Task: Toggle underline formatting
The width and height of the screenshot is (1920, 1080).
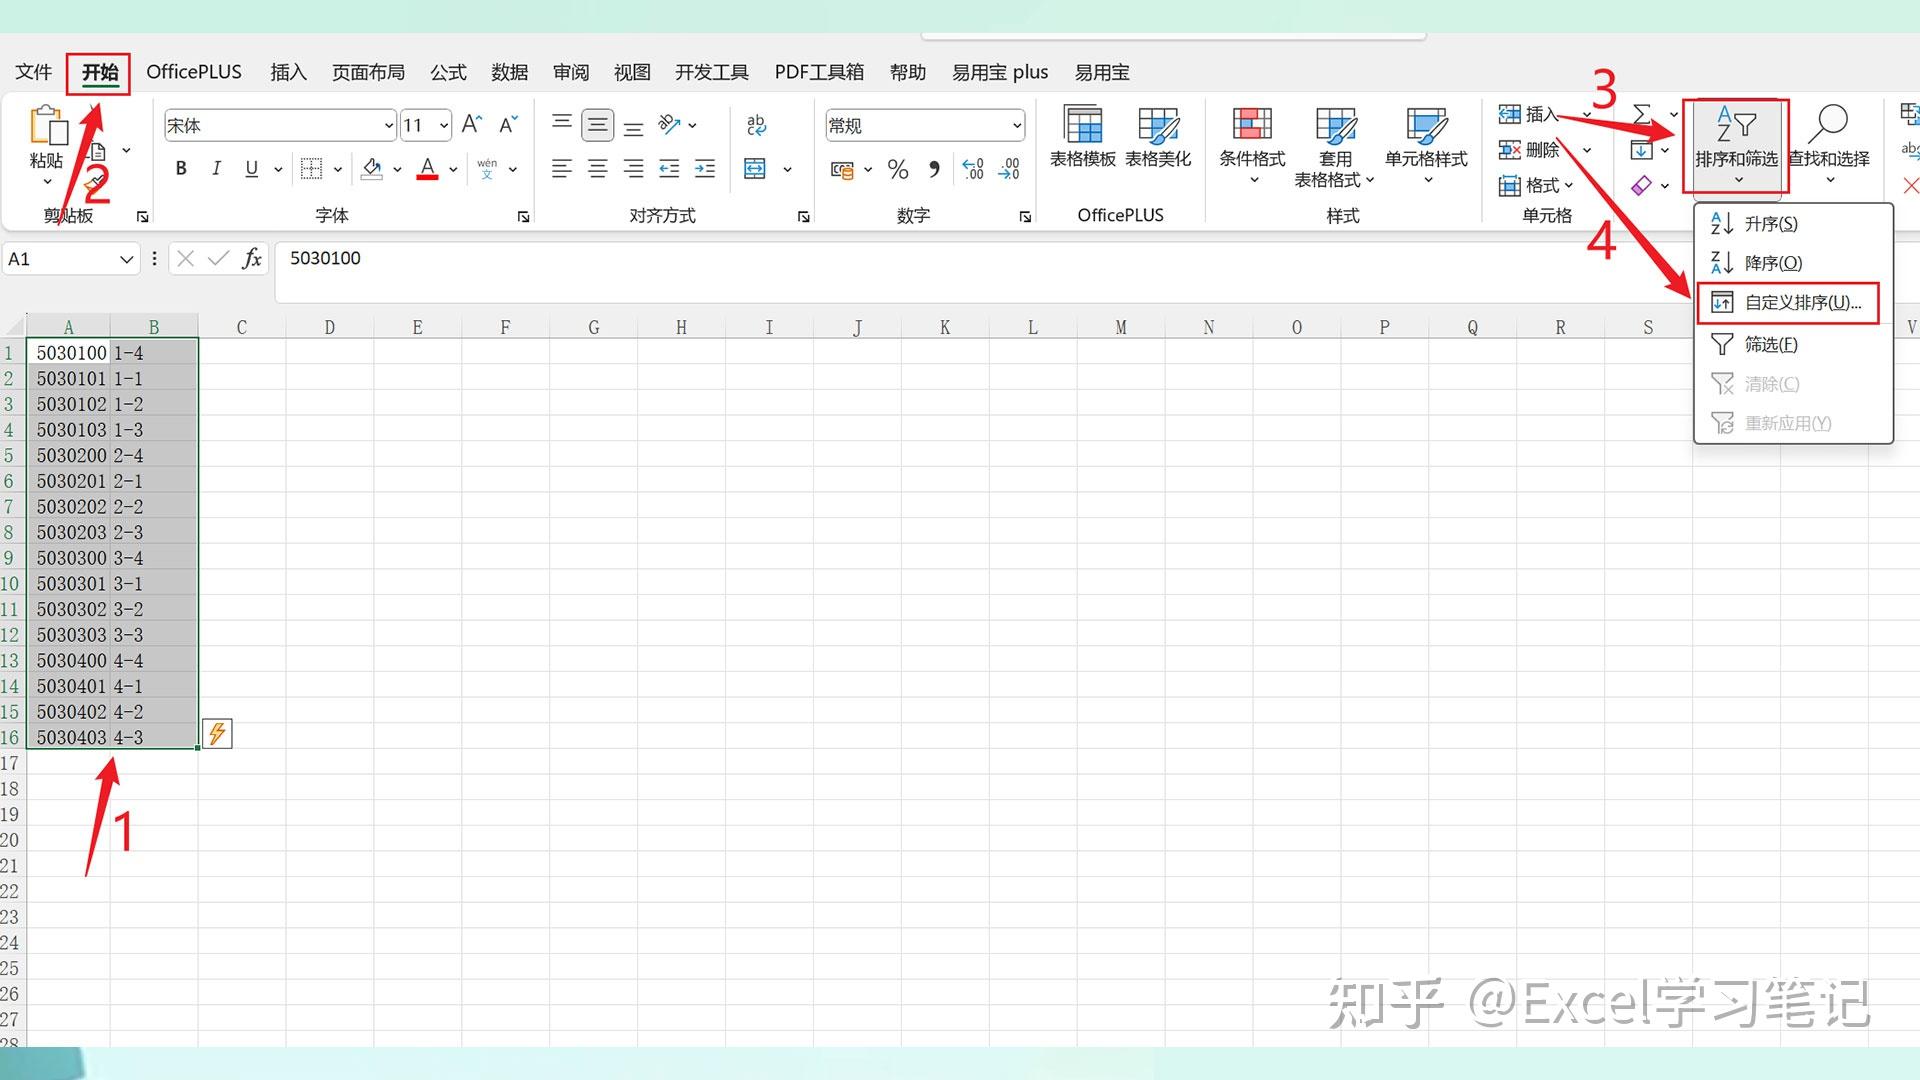Action: pyautogui.click(x=251, y=169)
